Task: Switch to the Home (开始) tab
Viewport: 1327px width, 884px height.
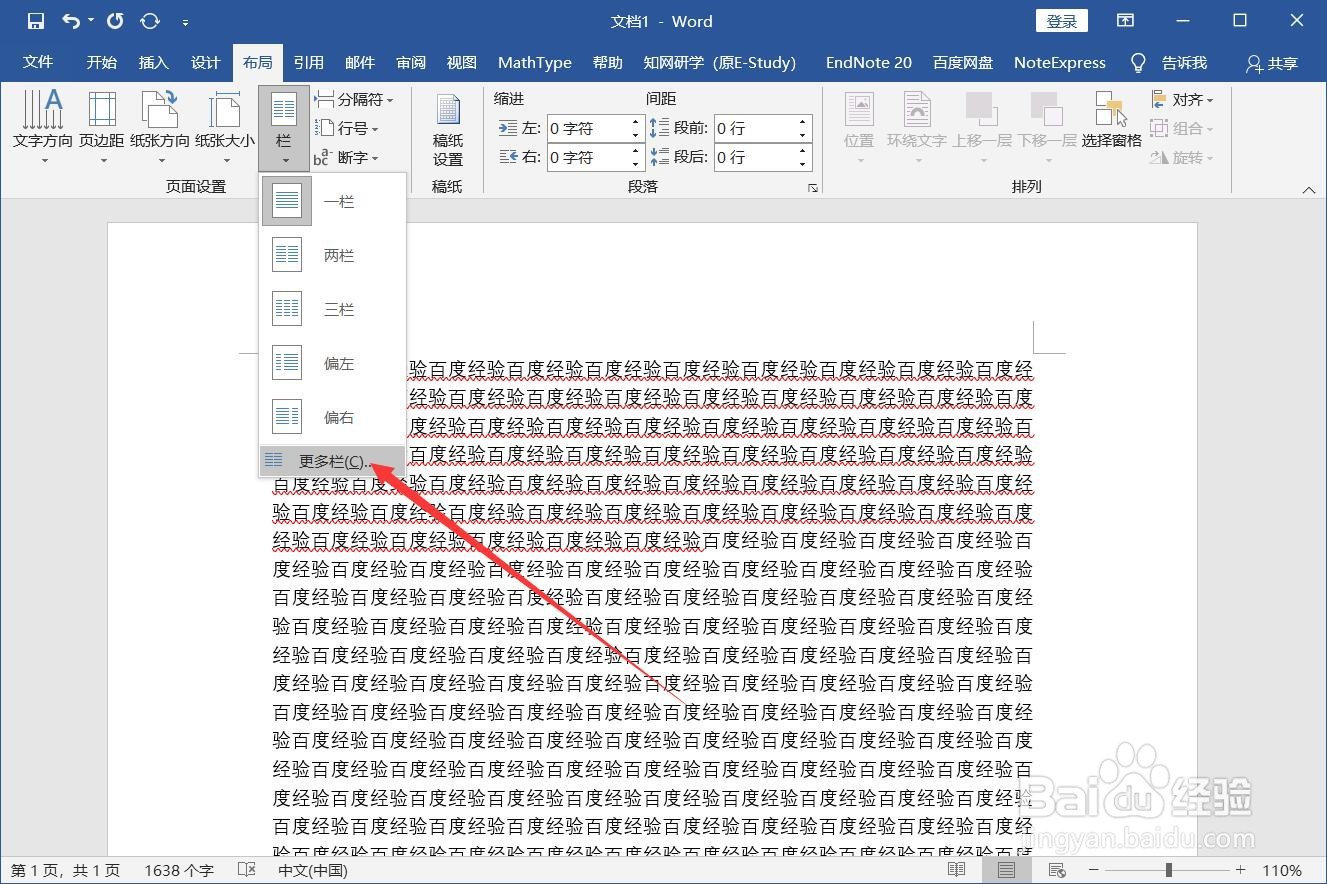Action: click(x=101, y=62)
